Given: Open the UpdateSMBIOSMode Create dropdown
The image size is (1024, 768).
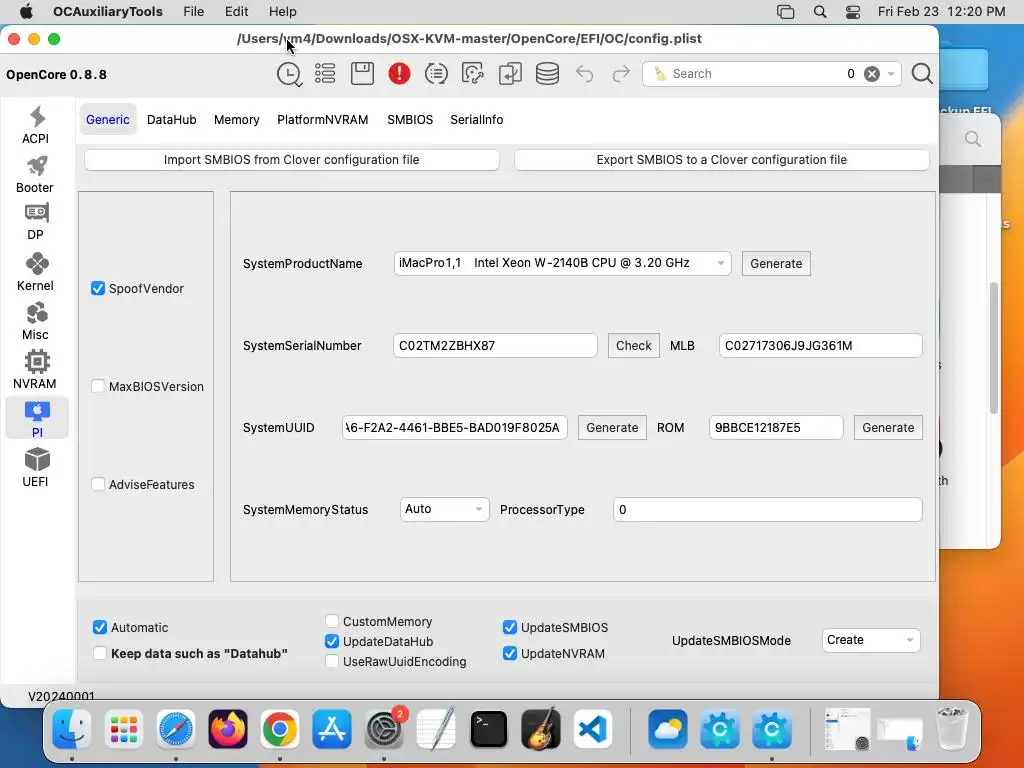Looking at the screenshot, I should pyautogui.click(x=871, y=640).
